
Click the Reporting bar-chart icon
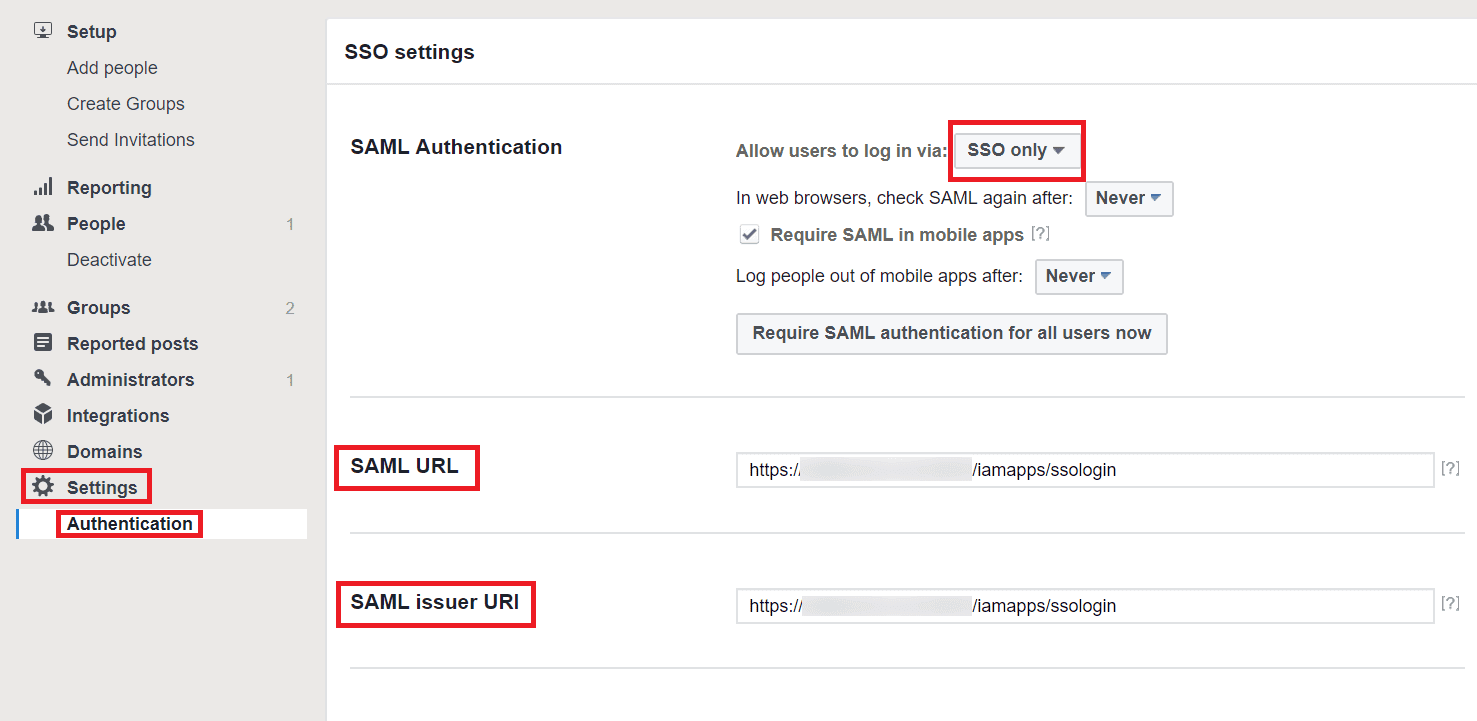coord(43,187)
